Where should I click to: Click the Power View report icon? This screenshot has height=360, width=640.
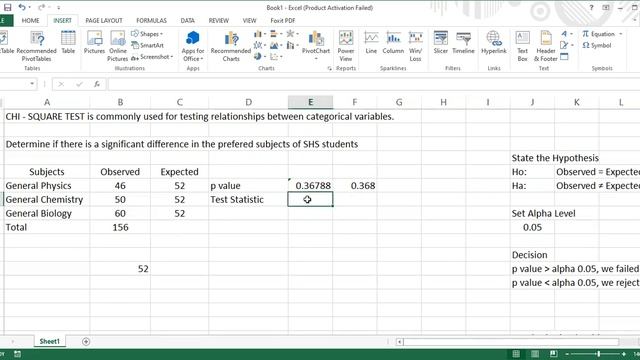(346, 46)
